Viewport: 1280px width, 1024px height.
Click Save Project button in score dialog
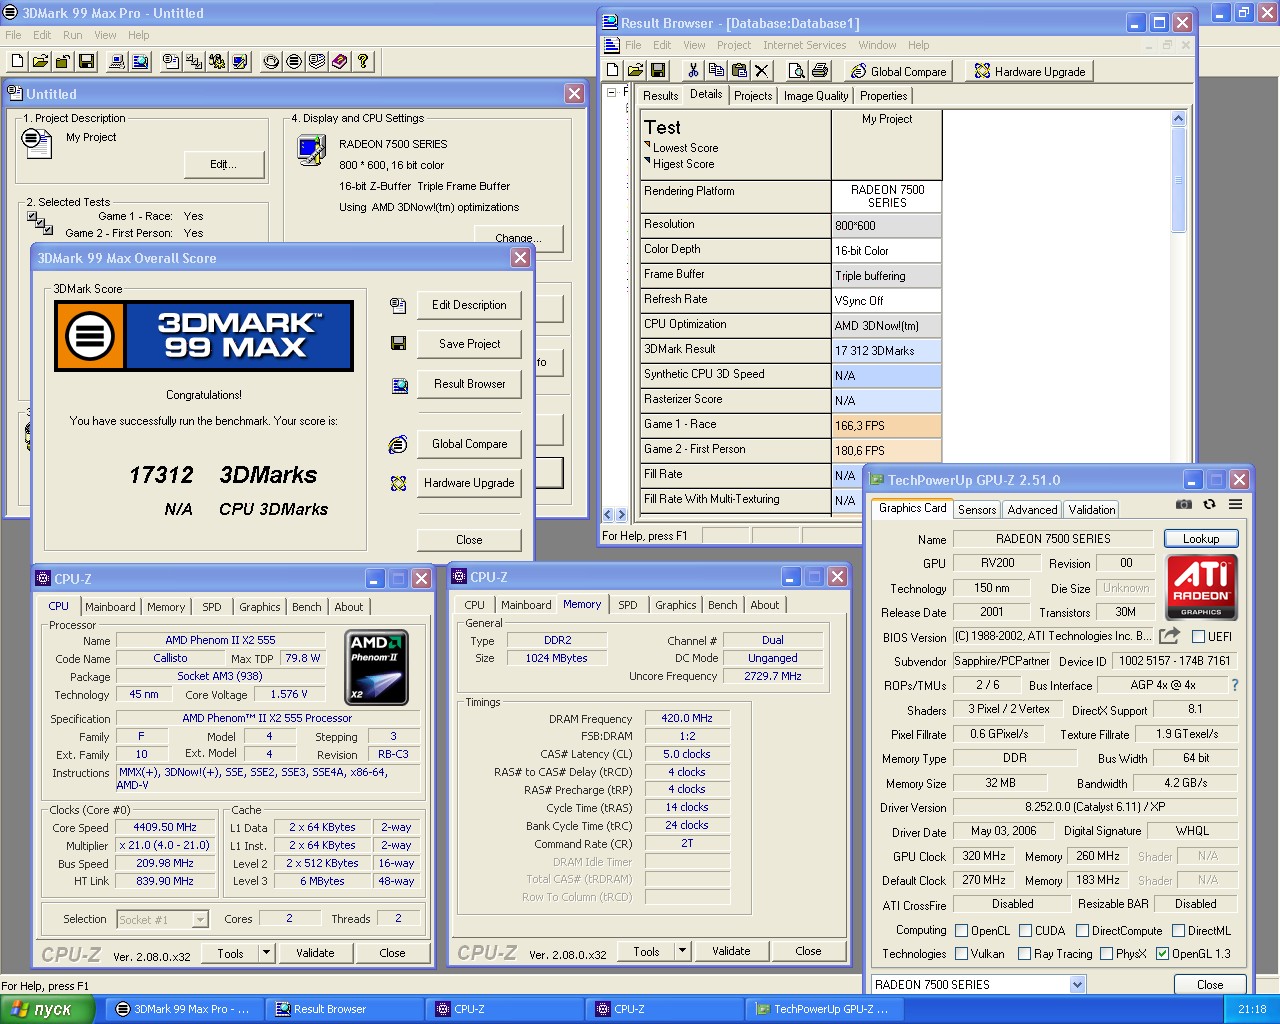pos(469,344)
